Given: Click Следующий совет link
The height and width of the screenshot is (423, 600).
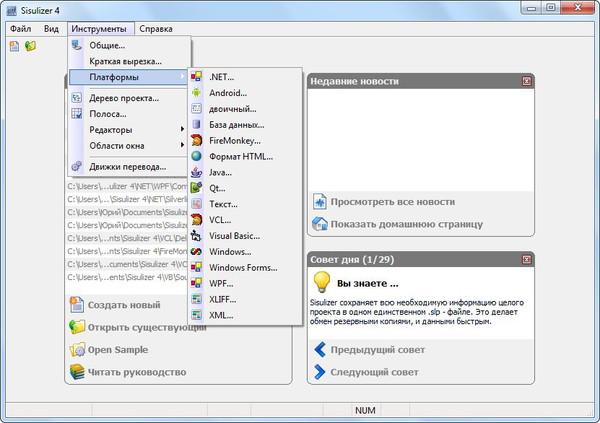Looking at the screenshot, I should point(373,372).
